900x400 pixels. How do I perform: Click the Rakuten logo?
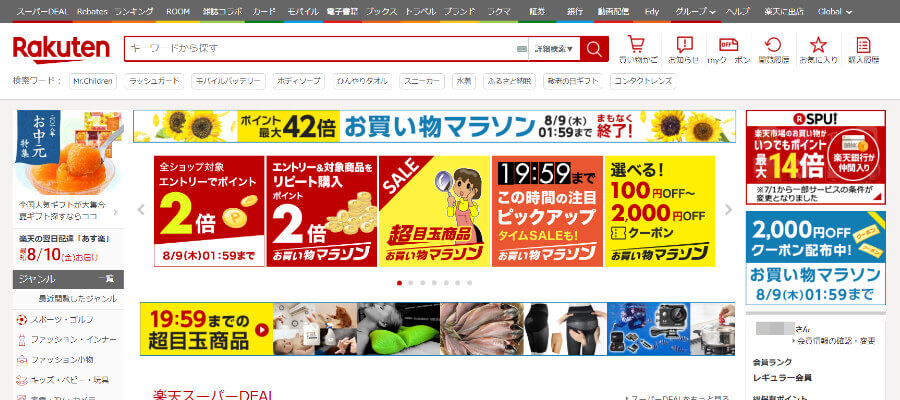61,49
